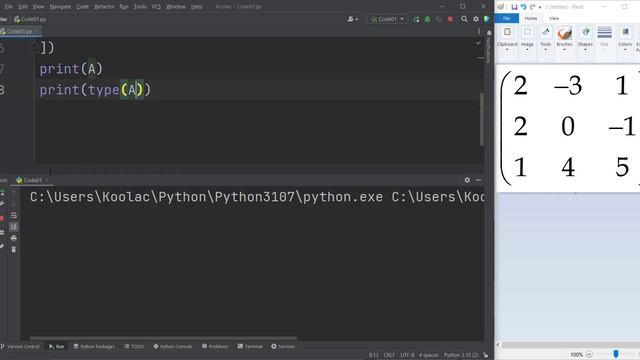Image resolution: width=640 pixels, height=360 pixels.
Task: Click the Run with Coverage icon
Action: pyautogui.click(x=439, y=19)
